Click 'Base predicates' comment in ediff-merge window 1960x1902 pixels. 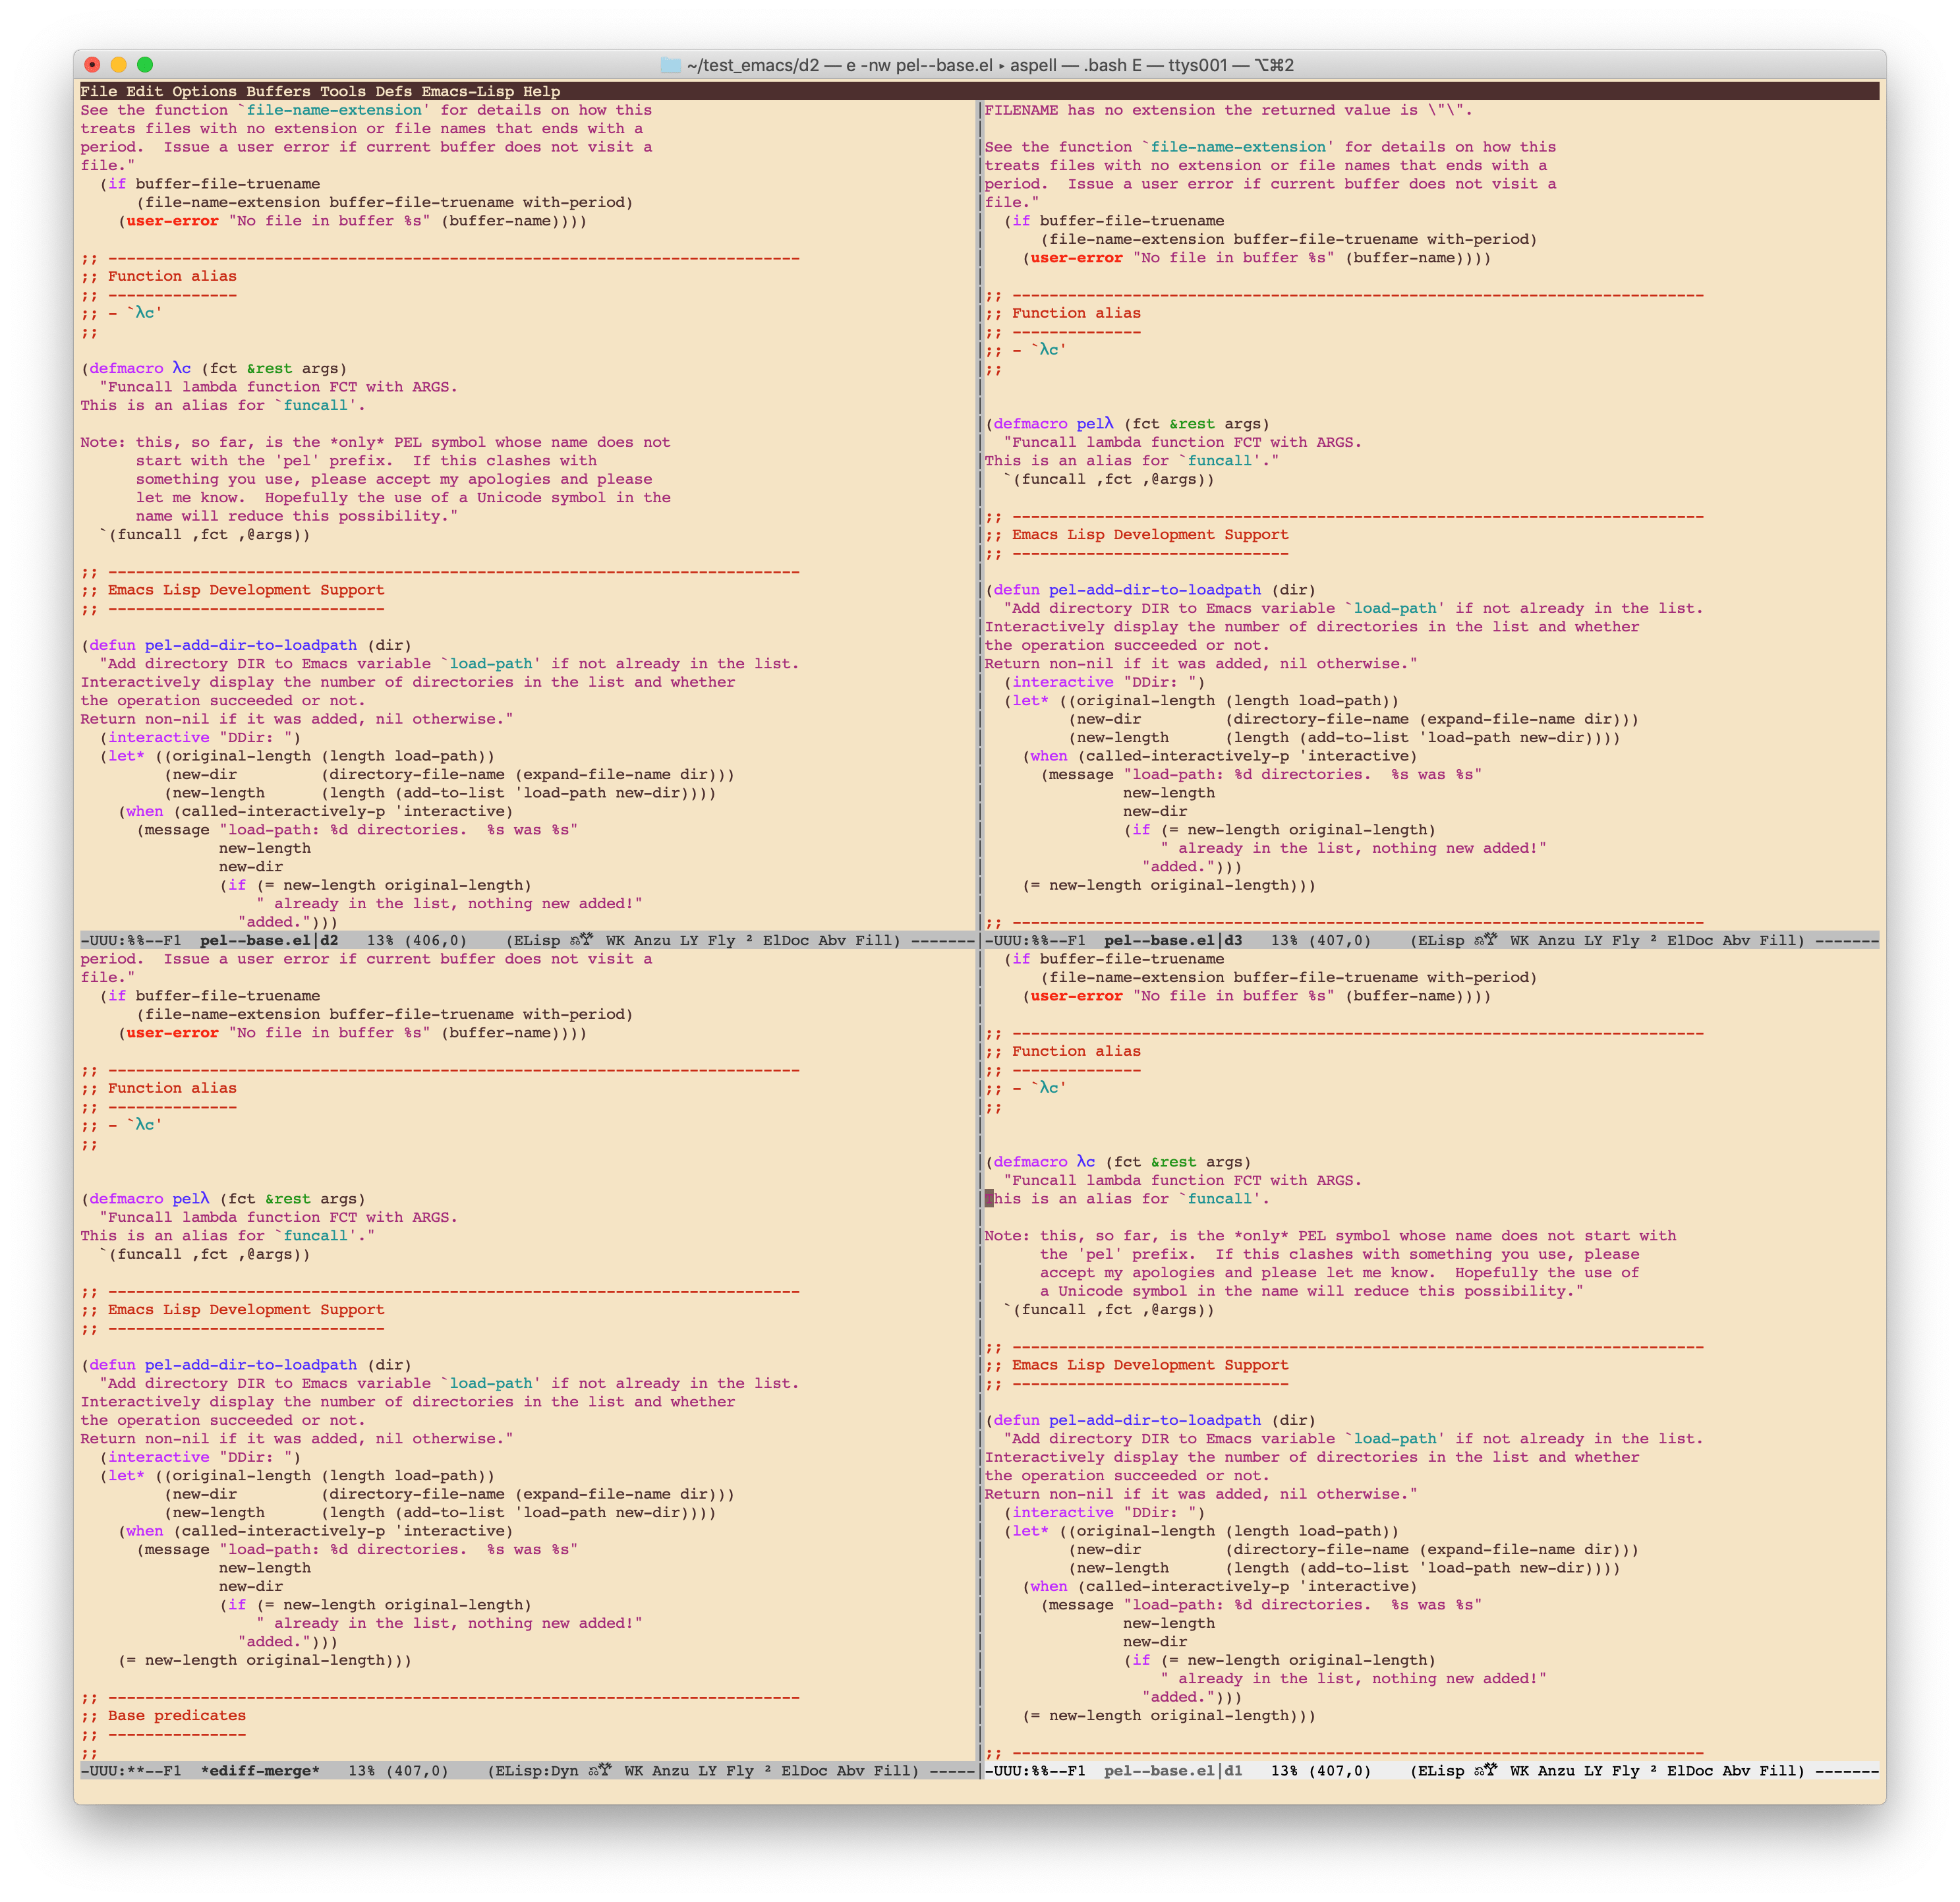coord(177,1715)
